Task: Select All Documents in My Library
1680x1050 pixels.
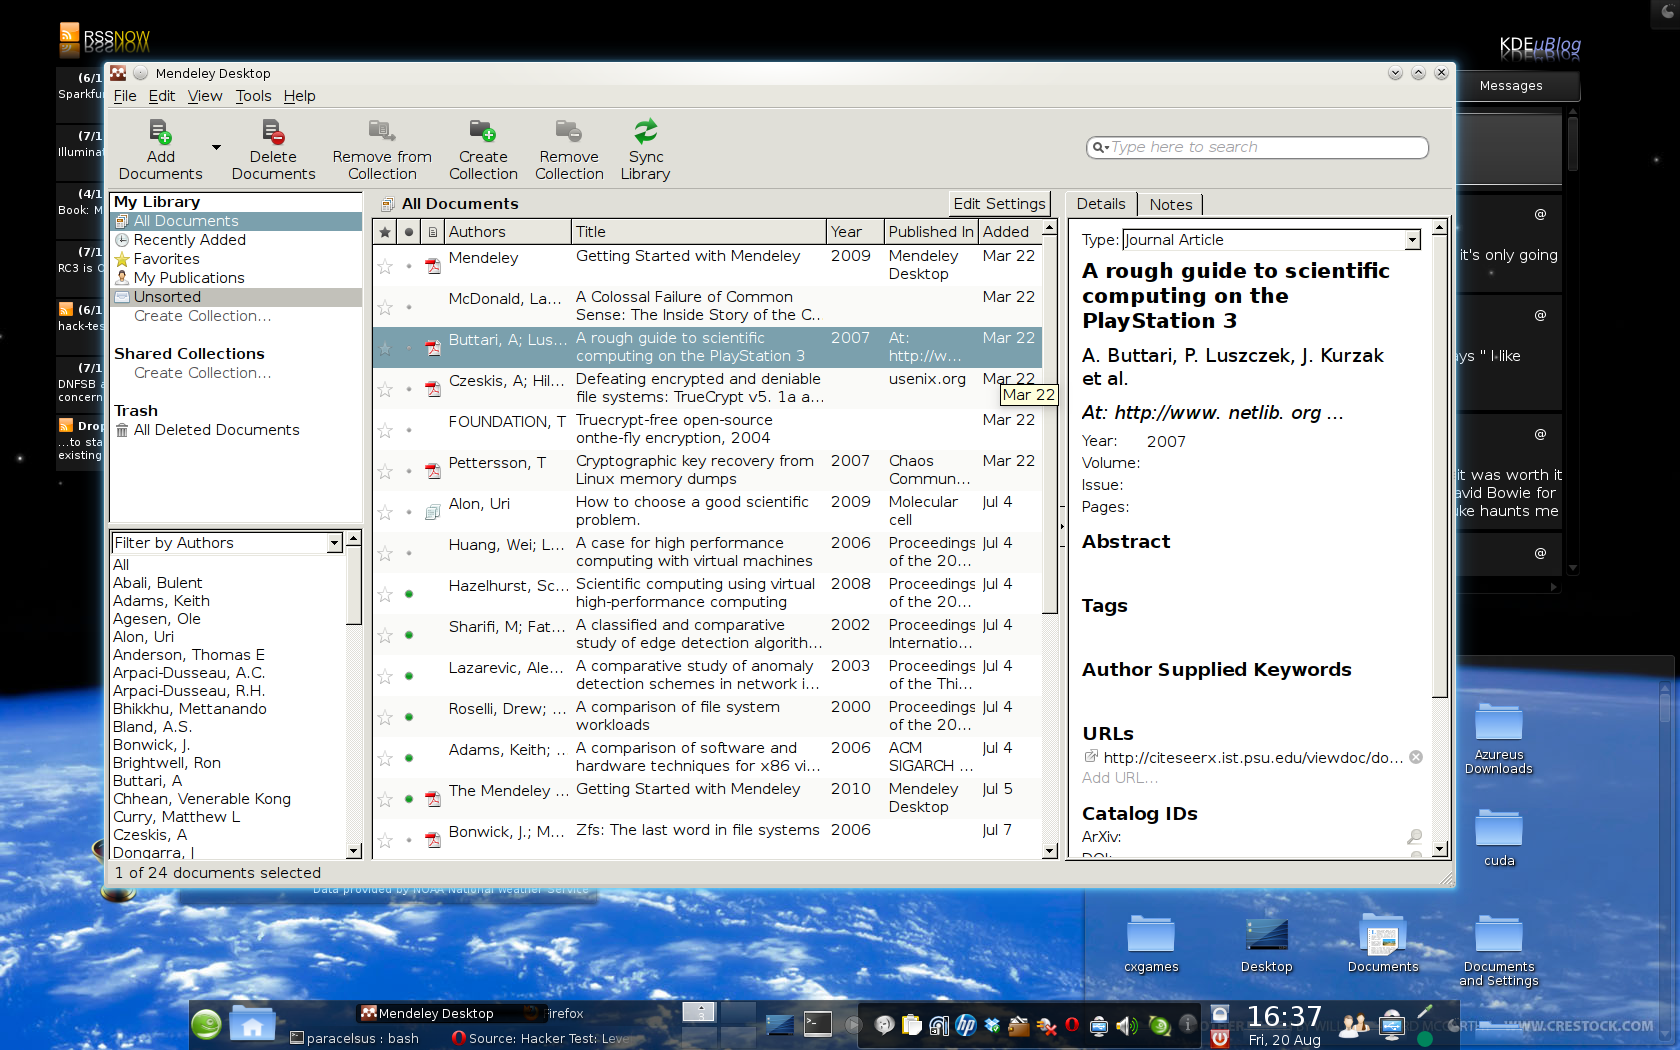Action: [x=236, y=221]
